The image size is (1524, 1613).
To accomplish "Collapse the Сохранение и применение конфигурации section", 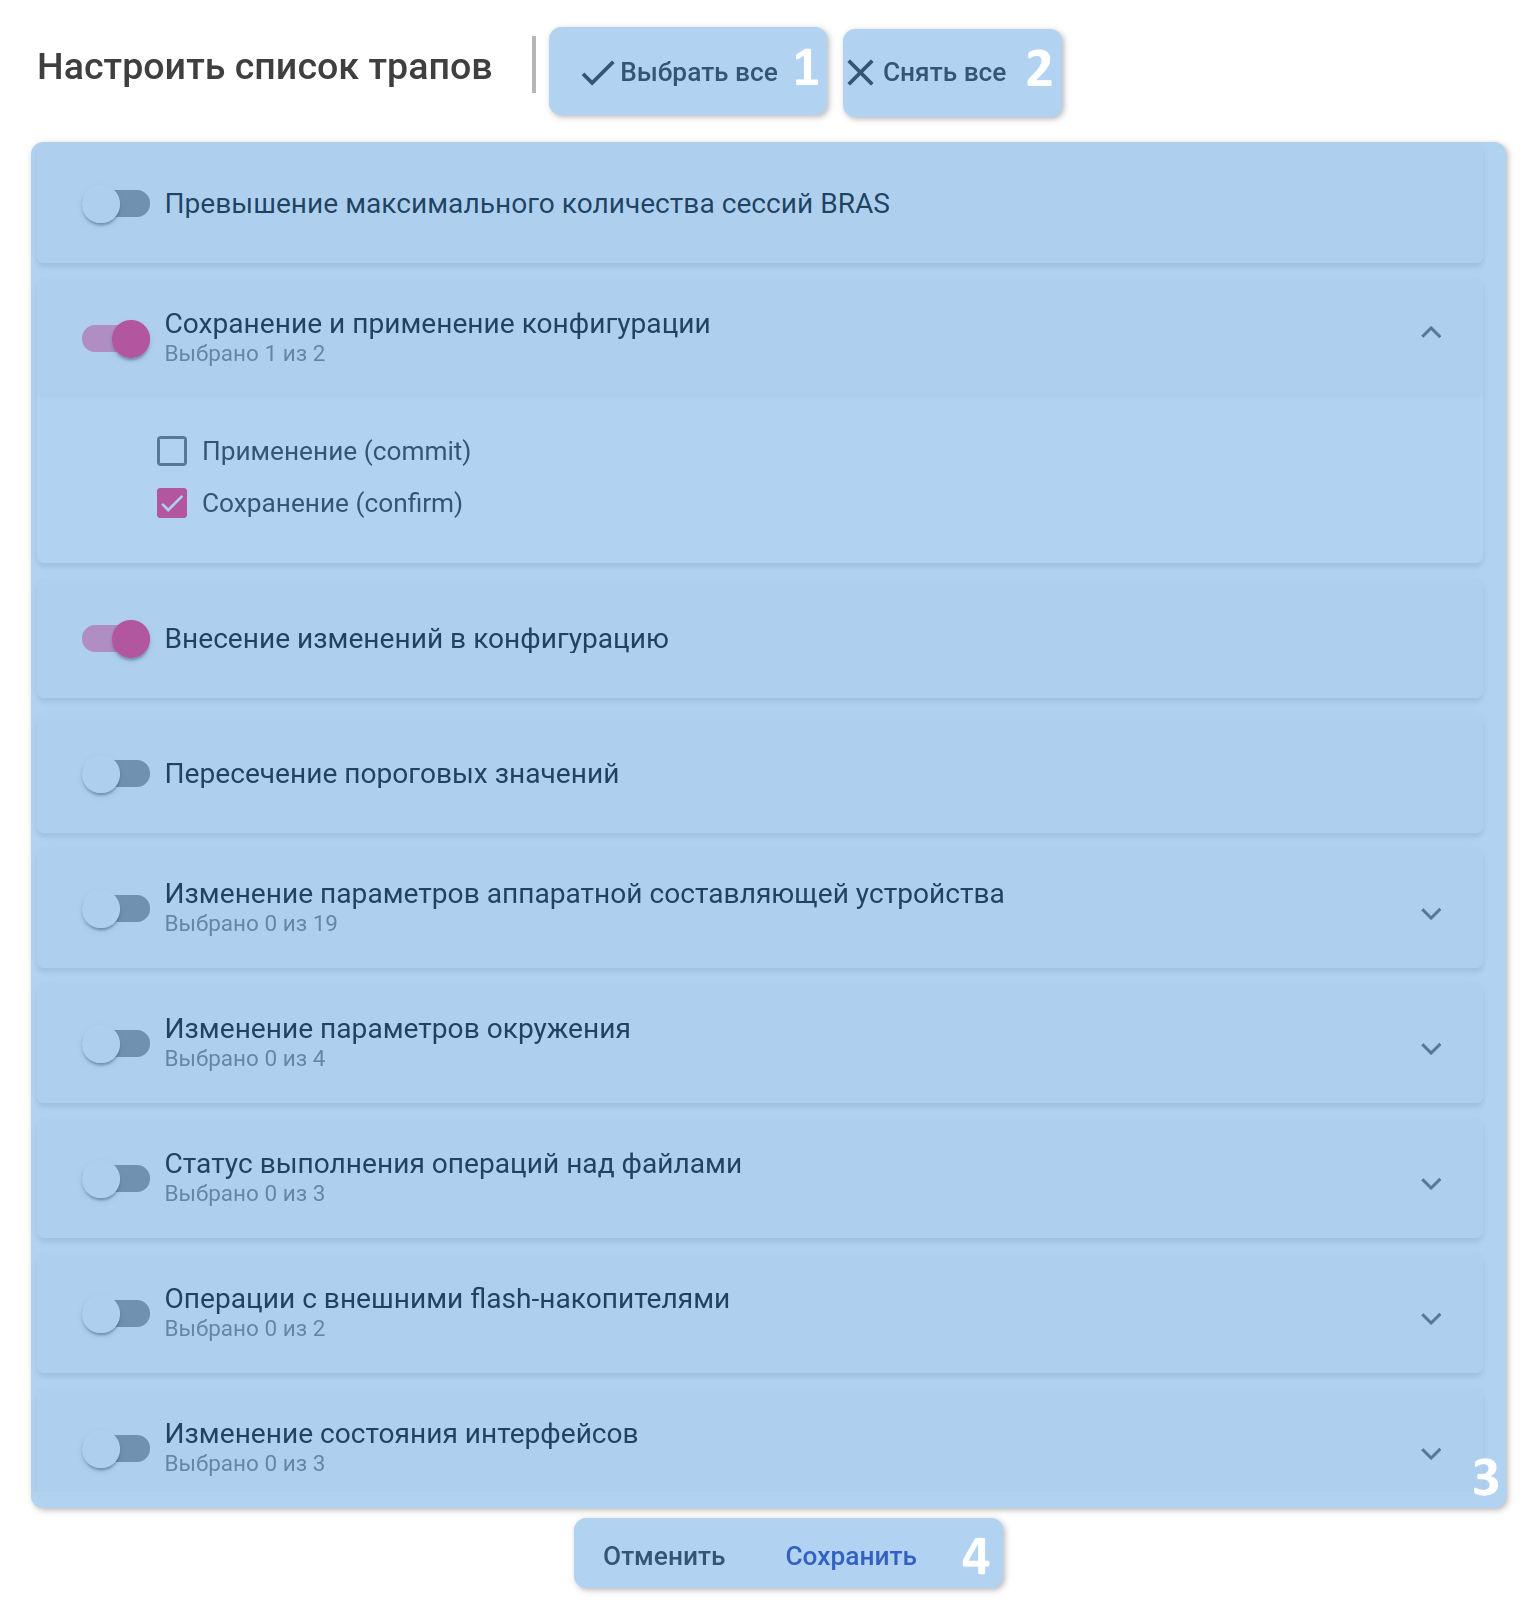I will click(x=1431, y=333).
